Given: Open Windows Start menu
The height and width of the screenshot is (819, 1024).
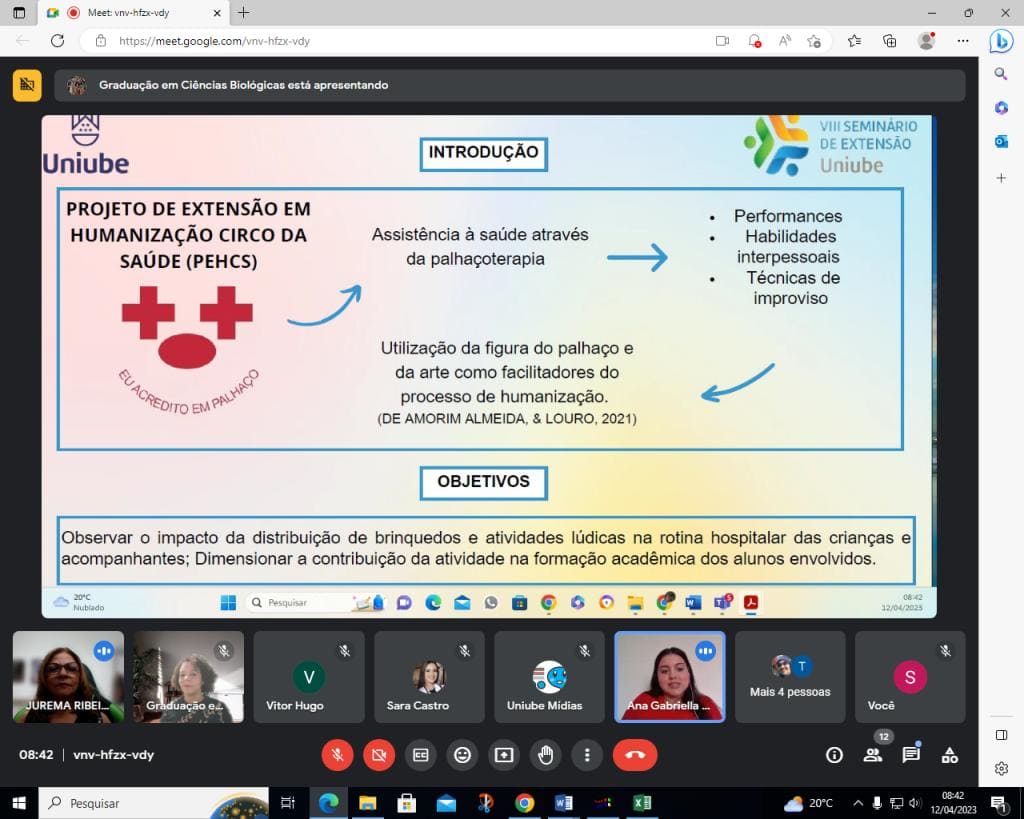Looking at the screenshot, I should (x=19, y=803).
